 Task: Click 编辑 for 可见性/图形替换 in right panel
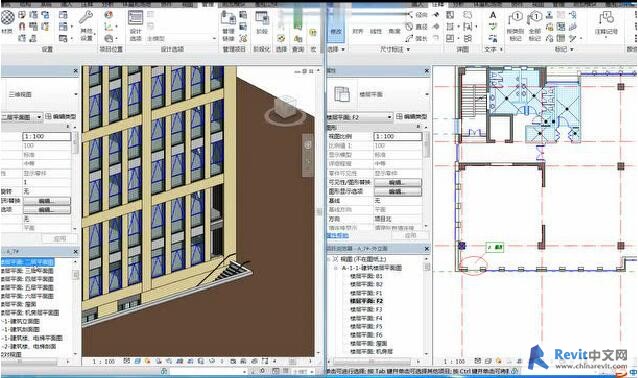click(x=398, y=182)
